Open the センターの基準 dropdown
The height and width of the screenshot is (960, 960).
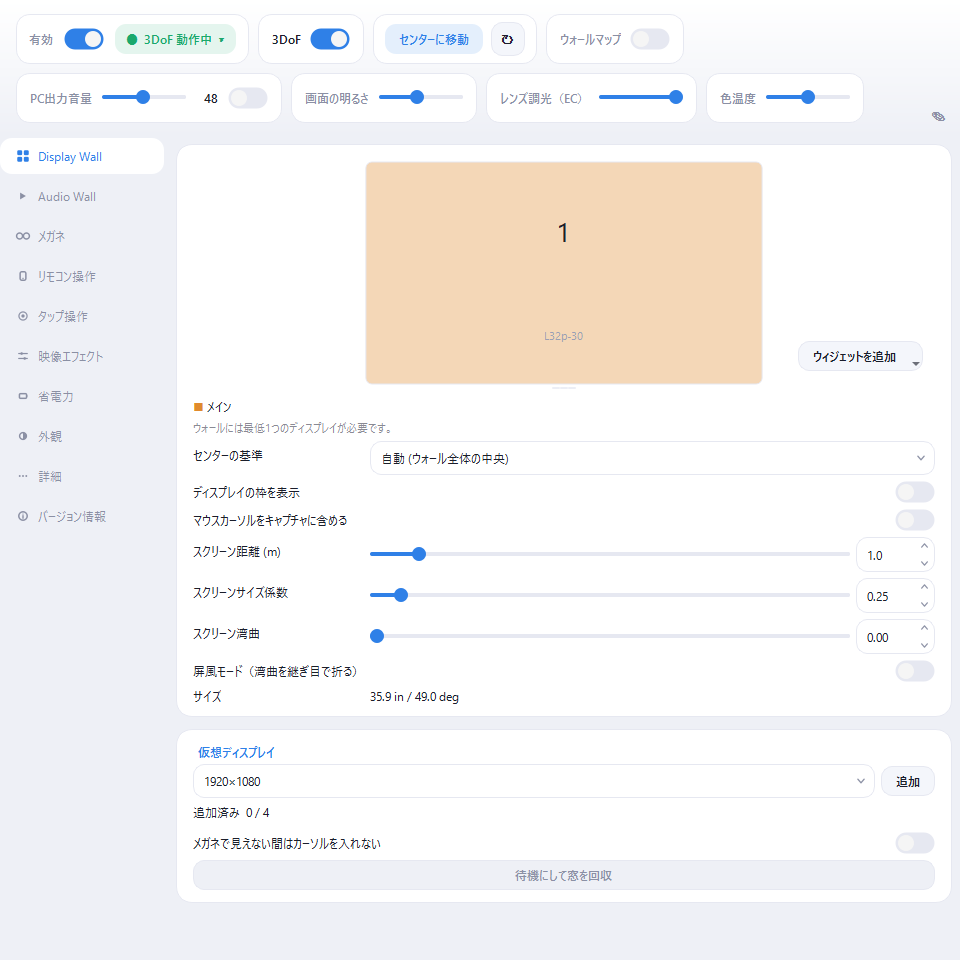652,458
